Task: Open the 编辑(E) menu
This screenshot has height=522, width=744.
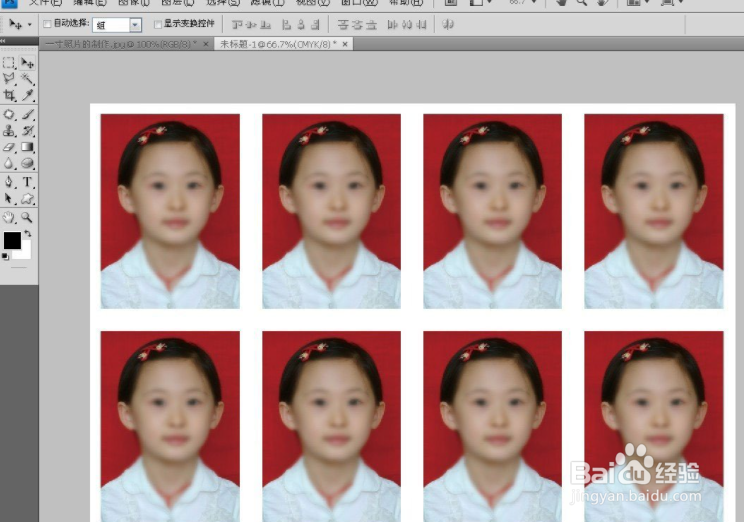Action: pos(90,2)
